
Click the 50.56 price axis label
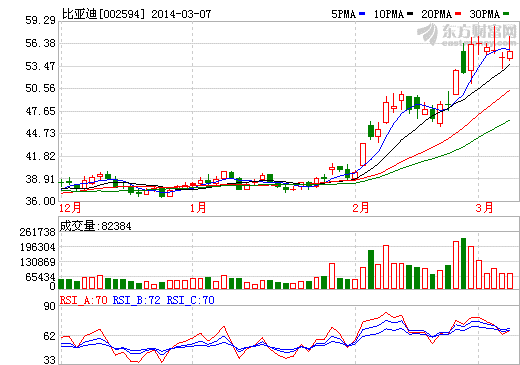point(40,88)
